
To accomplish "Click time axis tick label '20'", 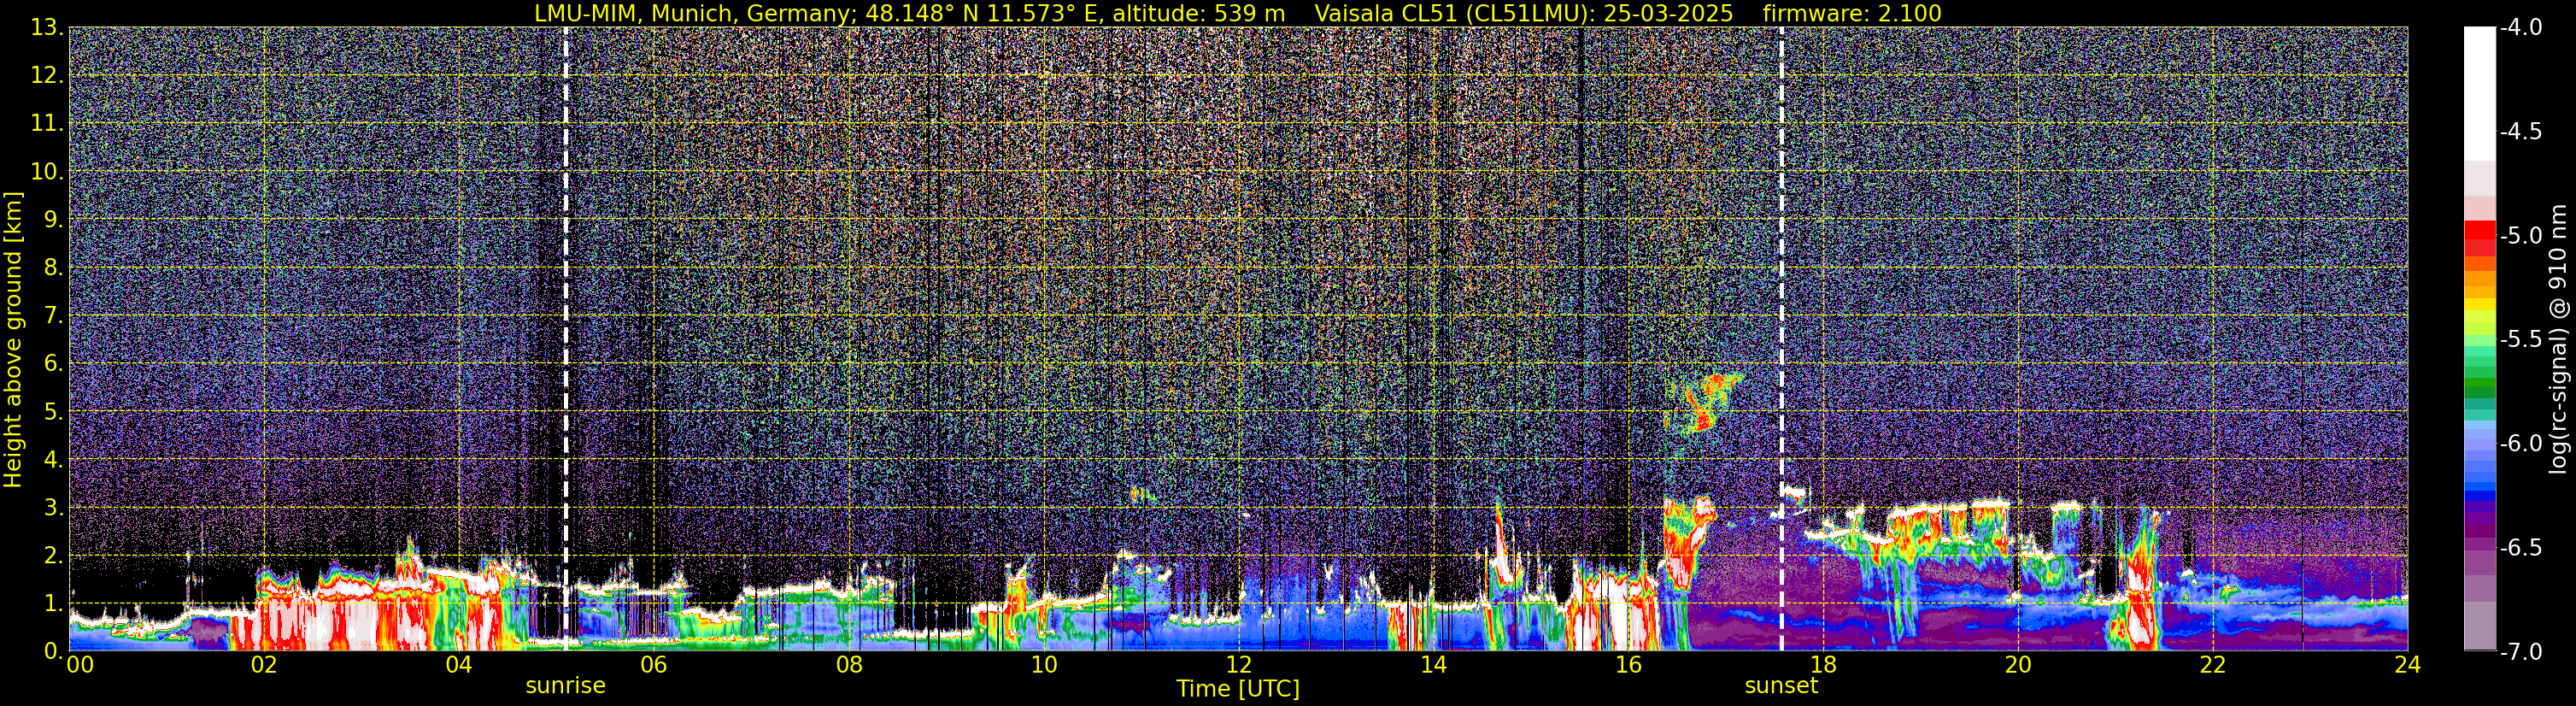I will (x=2018, y=665).
